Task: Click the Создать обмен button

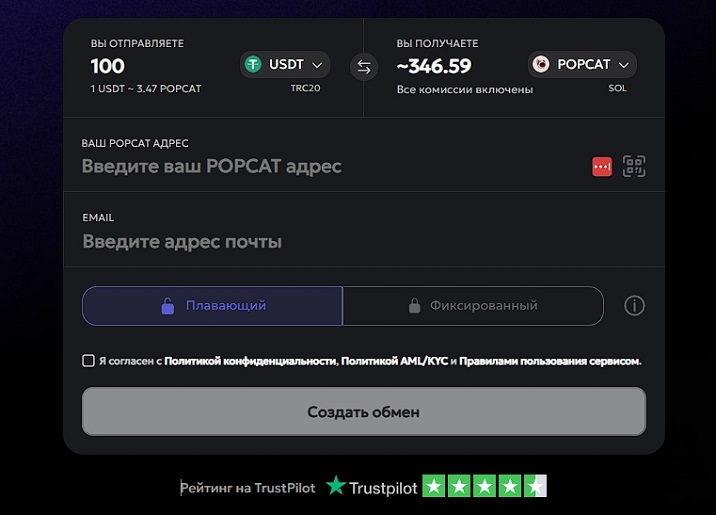Action: coord(364,411)
